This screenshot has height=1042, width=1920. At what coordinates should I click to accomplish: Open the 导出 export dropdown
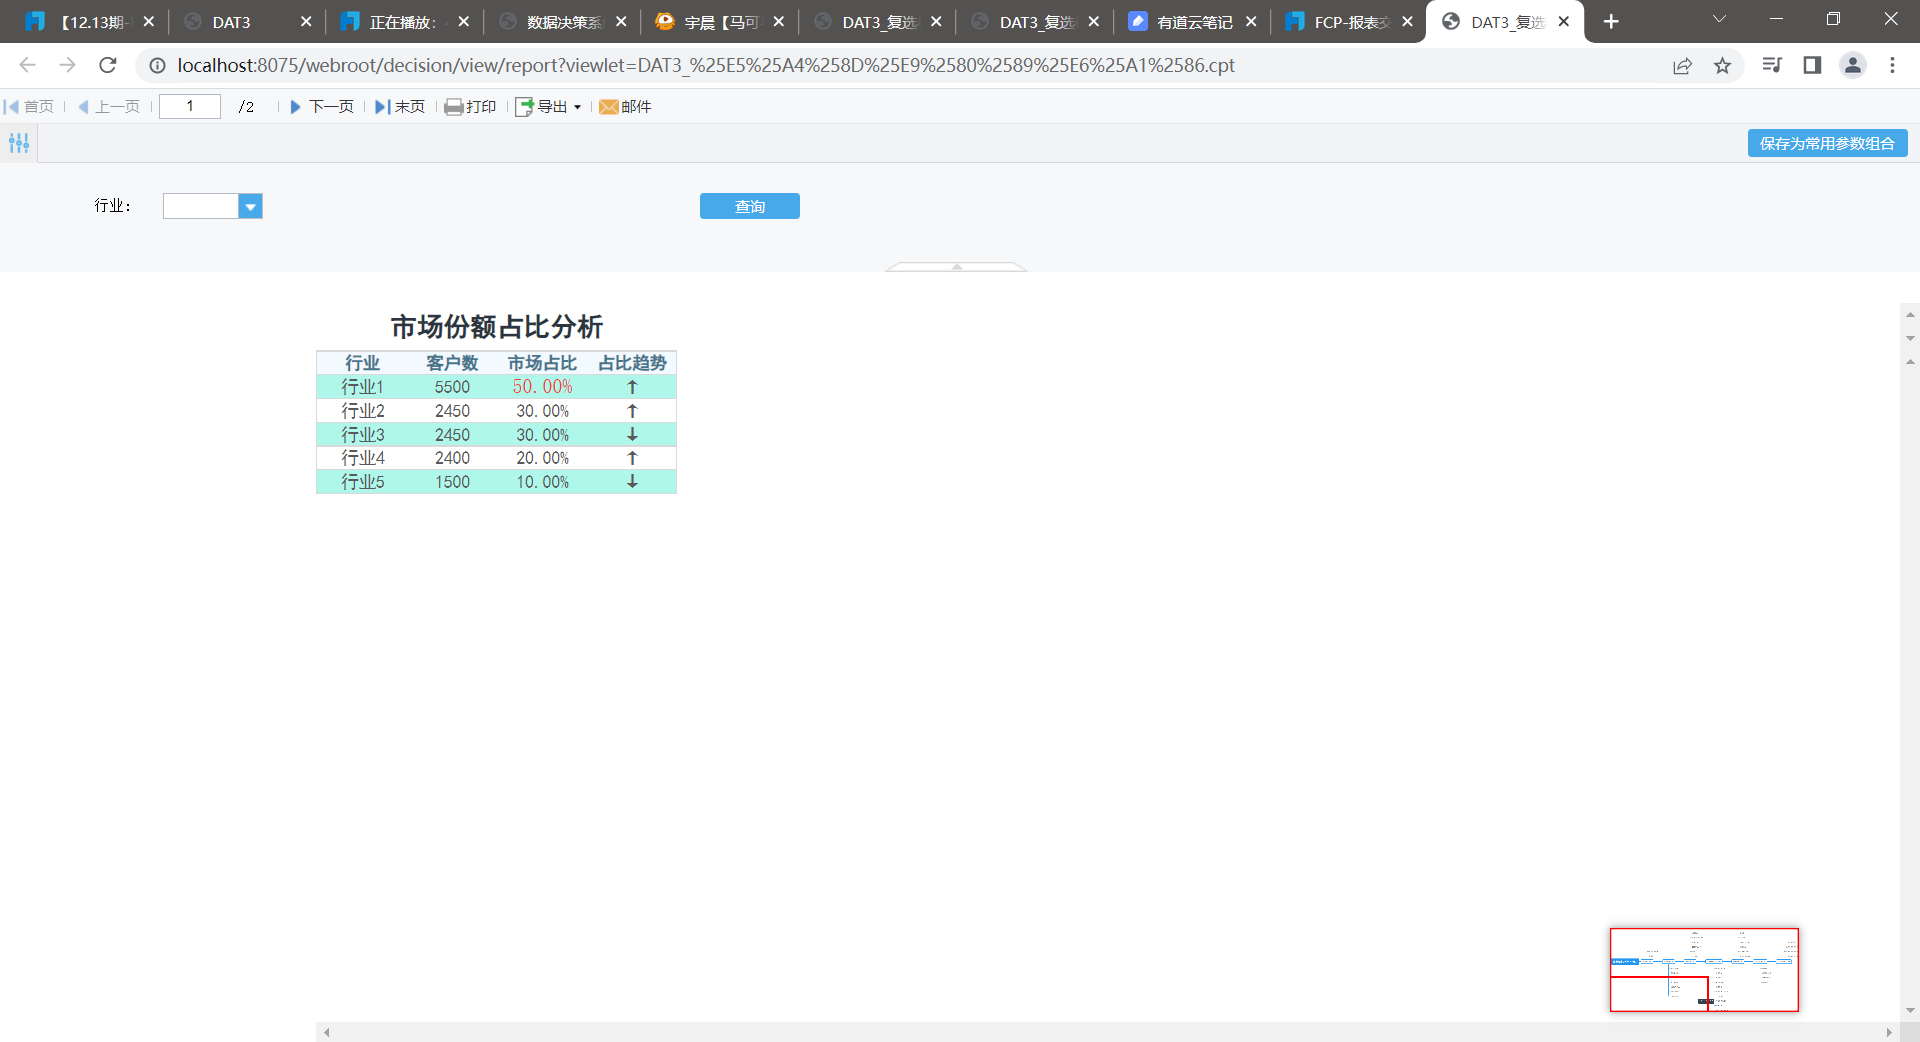tap(548, 107)
